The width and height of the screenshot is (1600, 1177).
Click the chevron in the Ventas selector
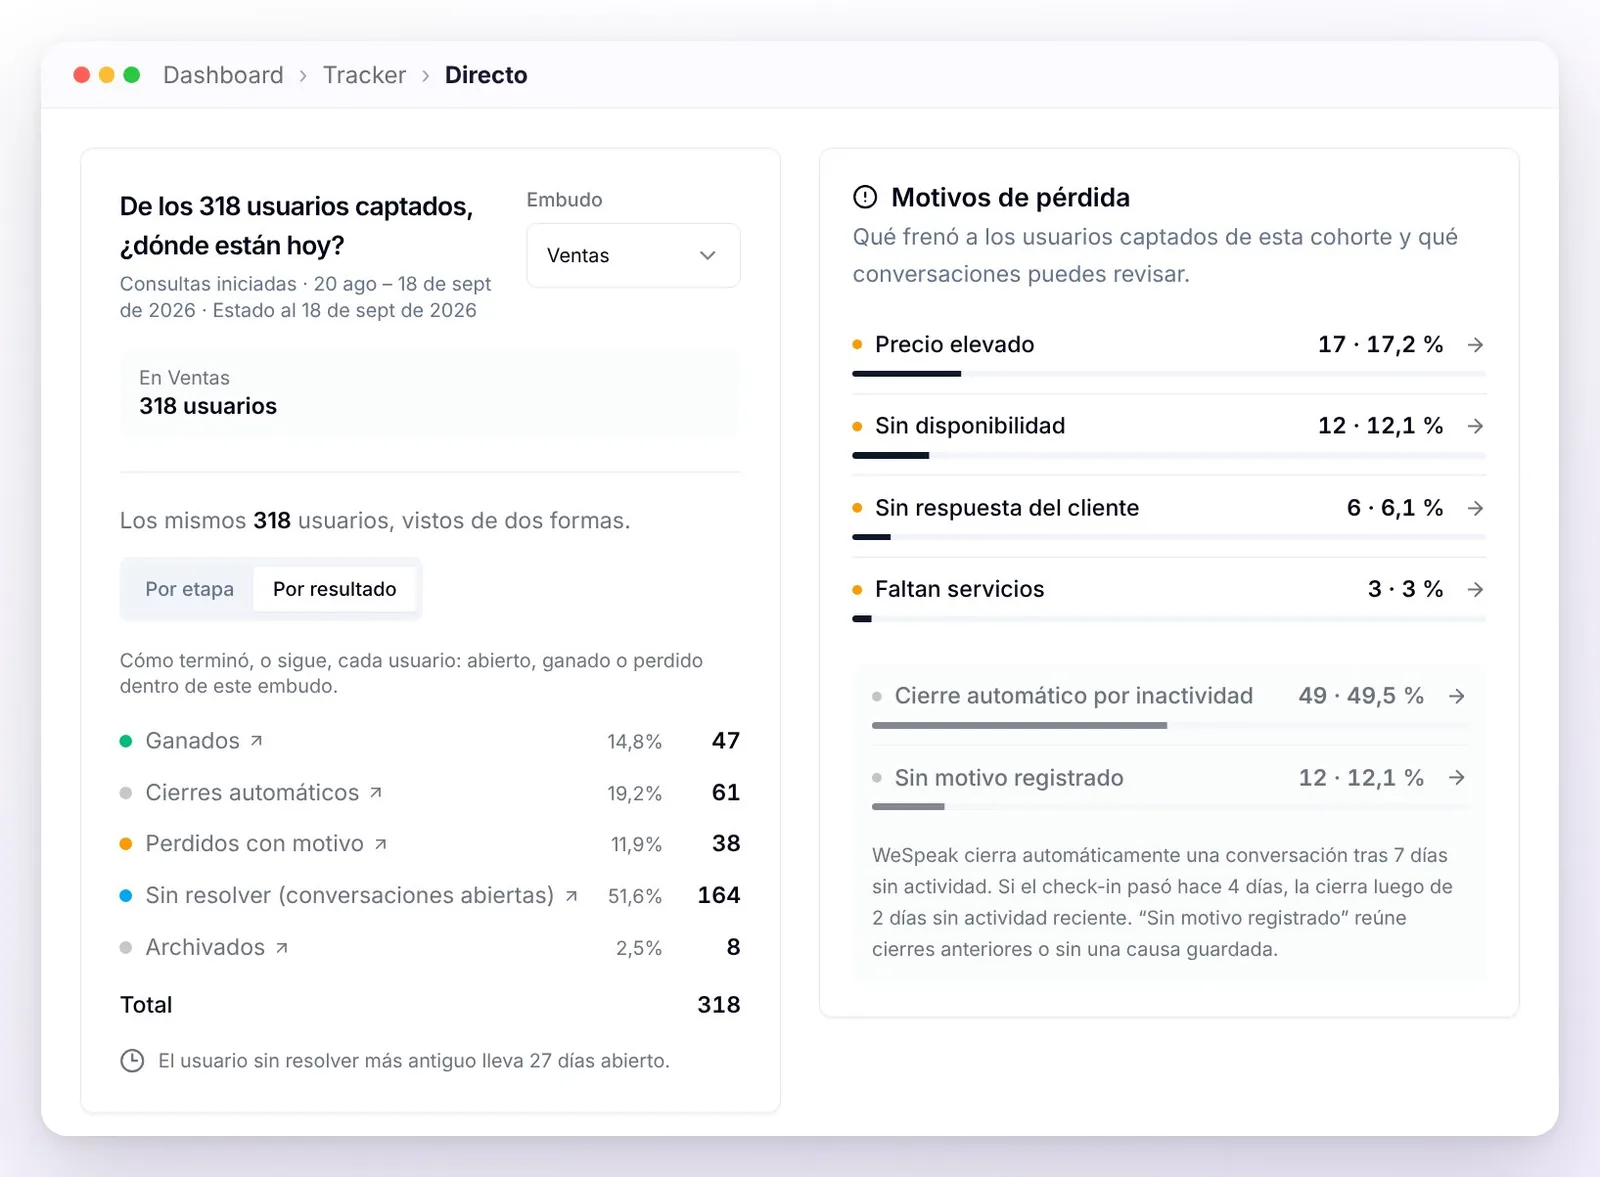coord(708,255)
